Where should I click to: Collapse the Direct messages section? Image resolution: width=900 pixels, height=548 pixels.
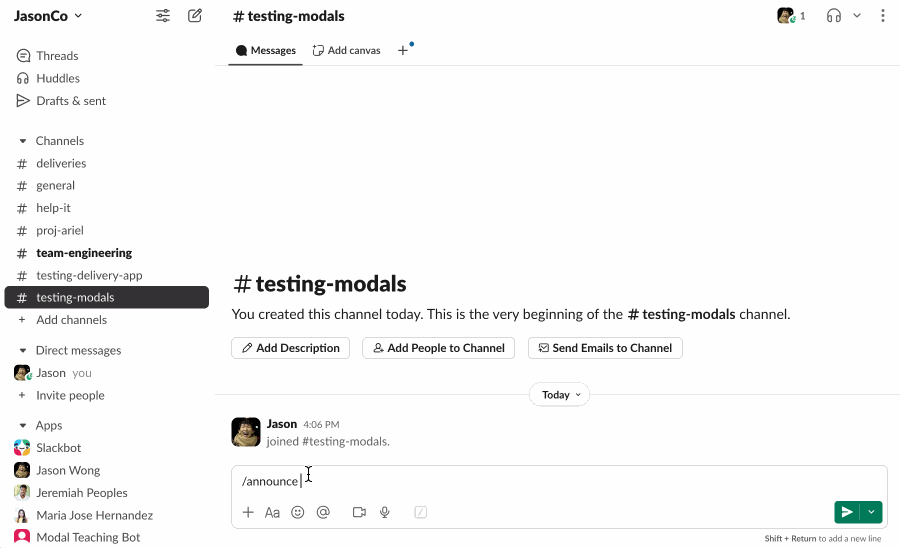tap(23, 351)
